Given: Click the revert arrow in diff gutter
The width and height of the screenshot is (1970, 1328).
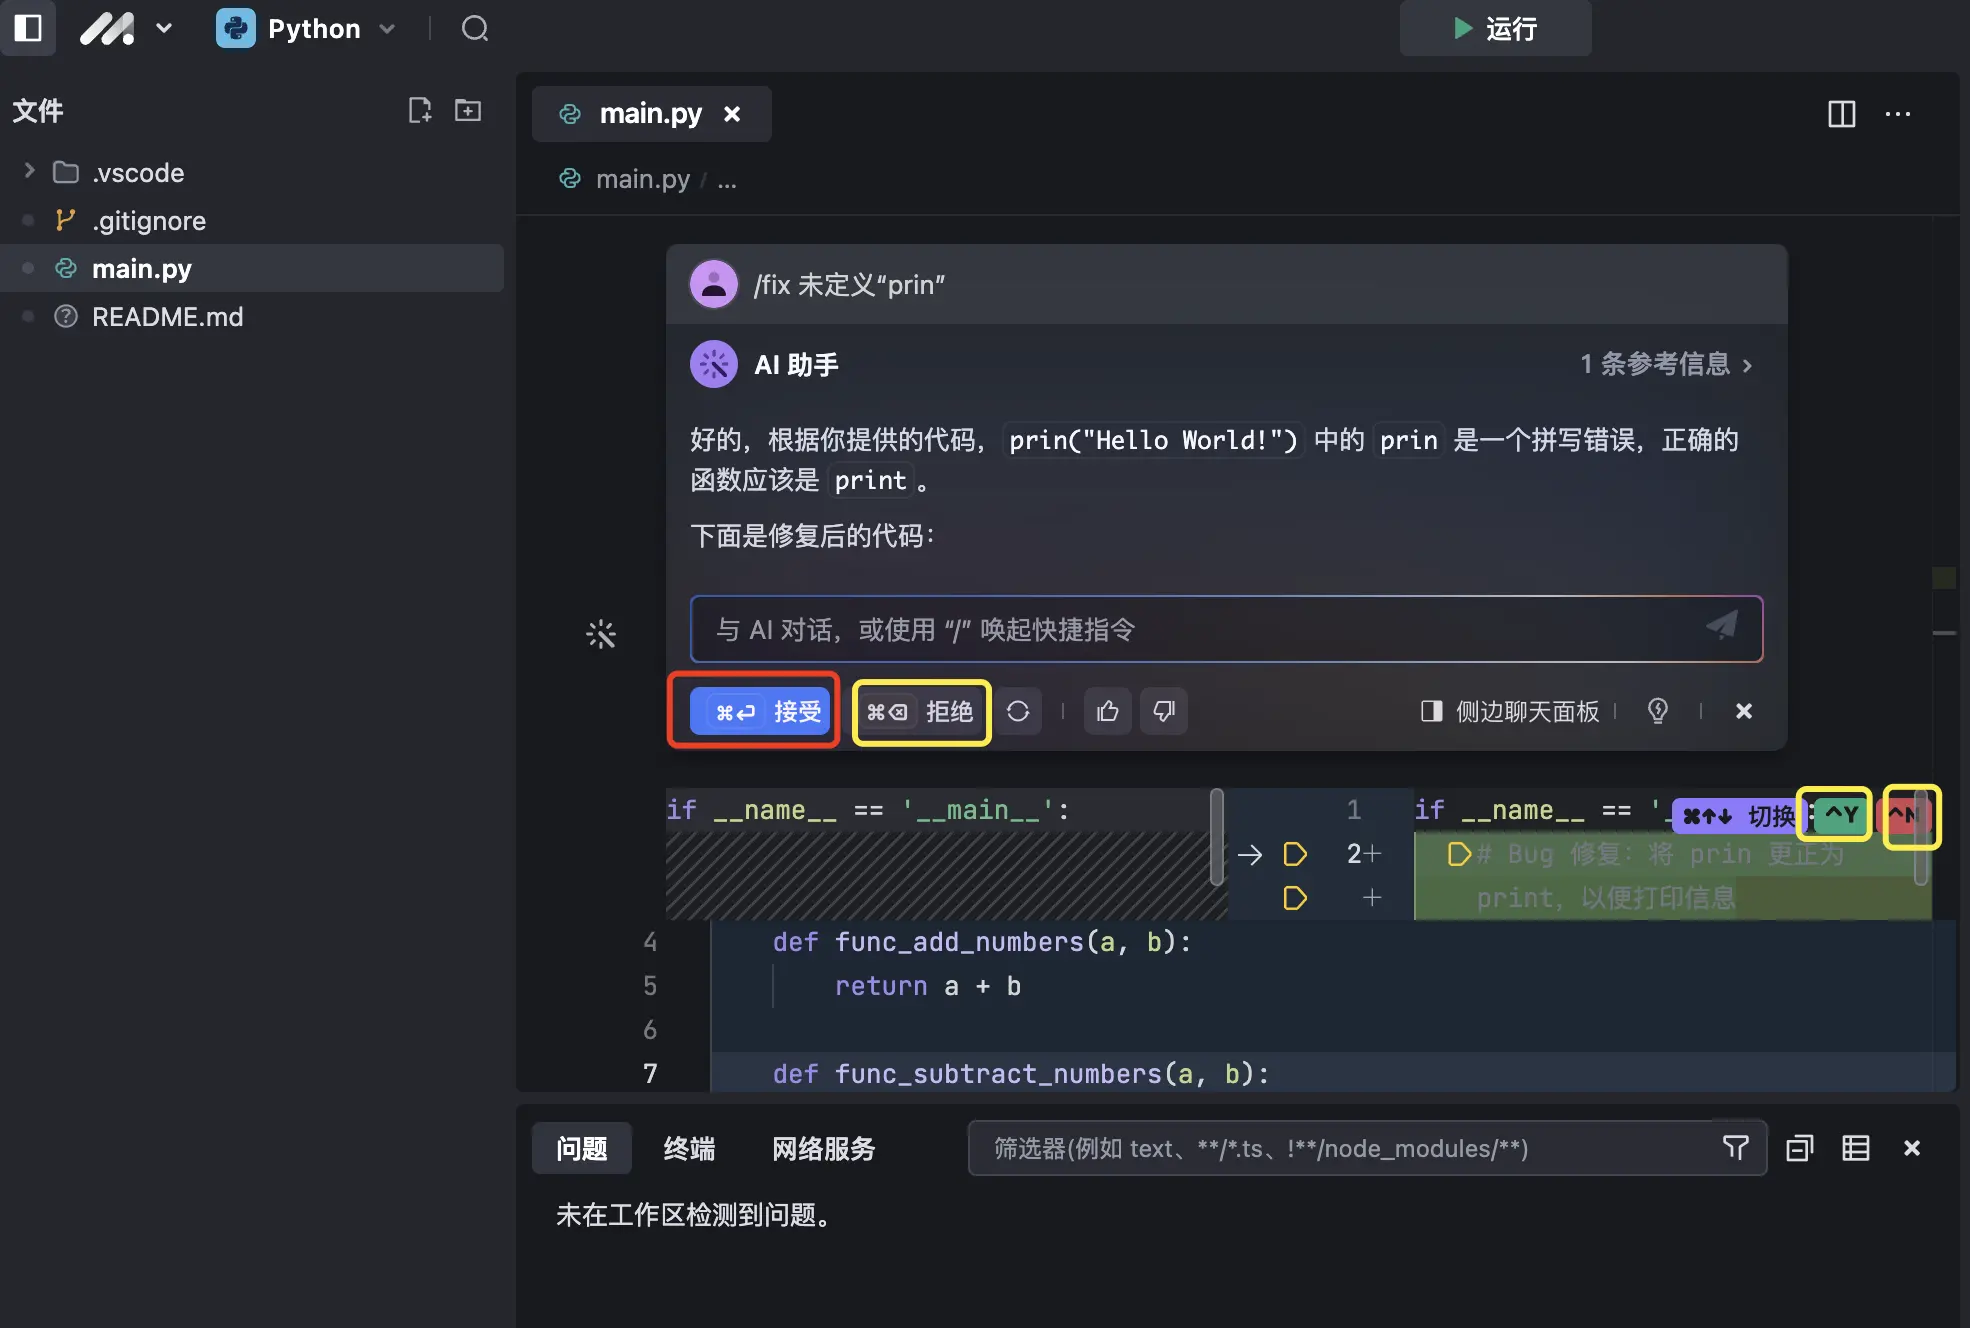Looking at the screenshot, I should pyautogui.click(x=1250, y=854).
